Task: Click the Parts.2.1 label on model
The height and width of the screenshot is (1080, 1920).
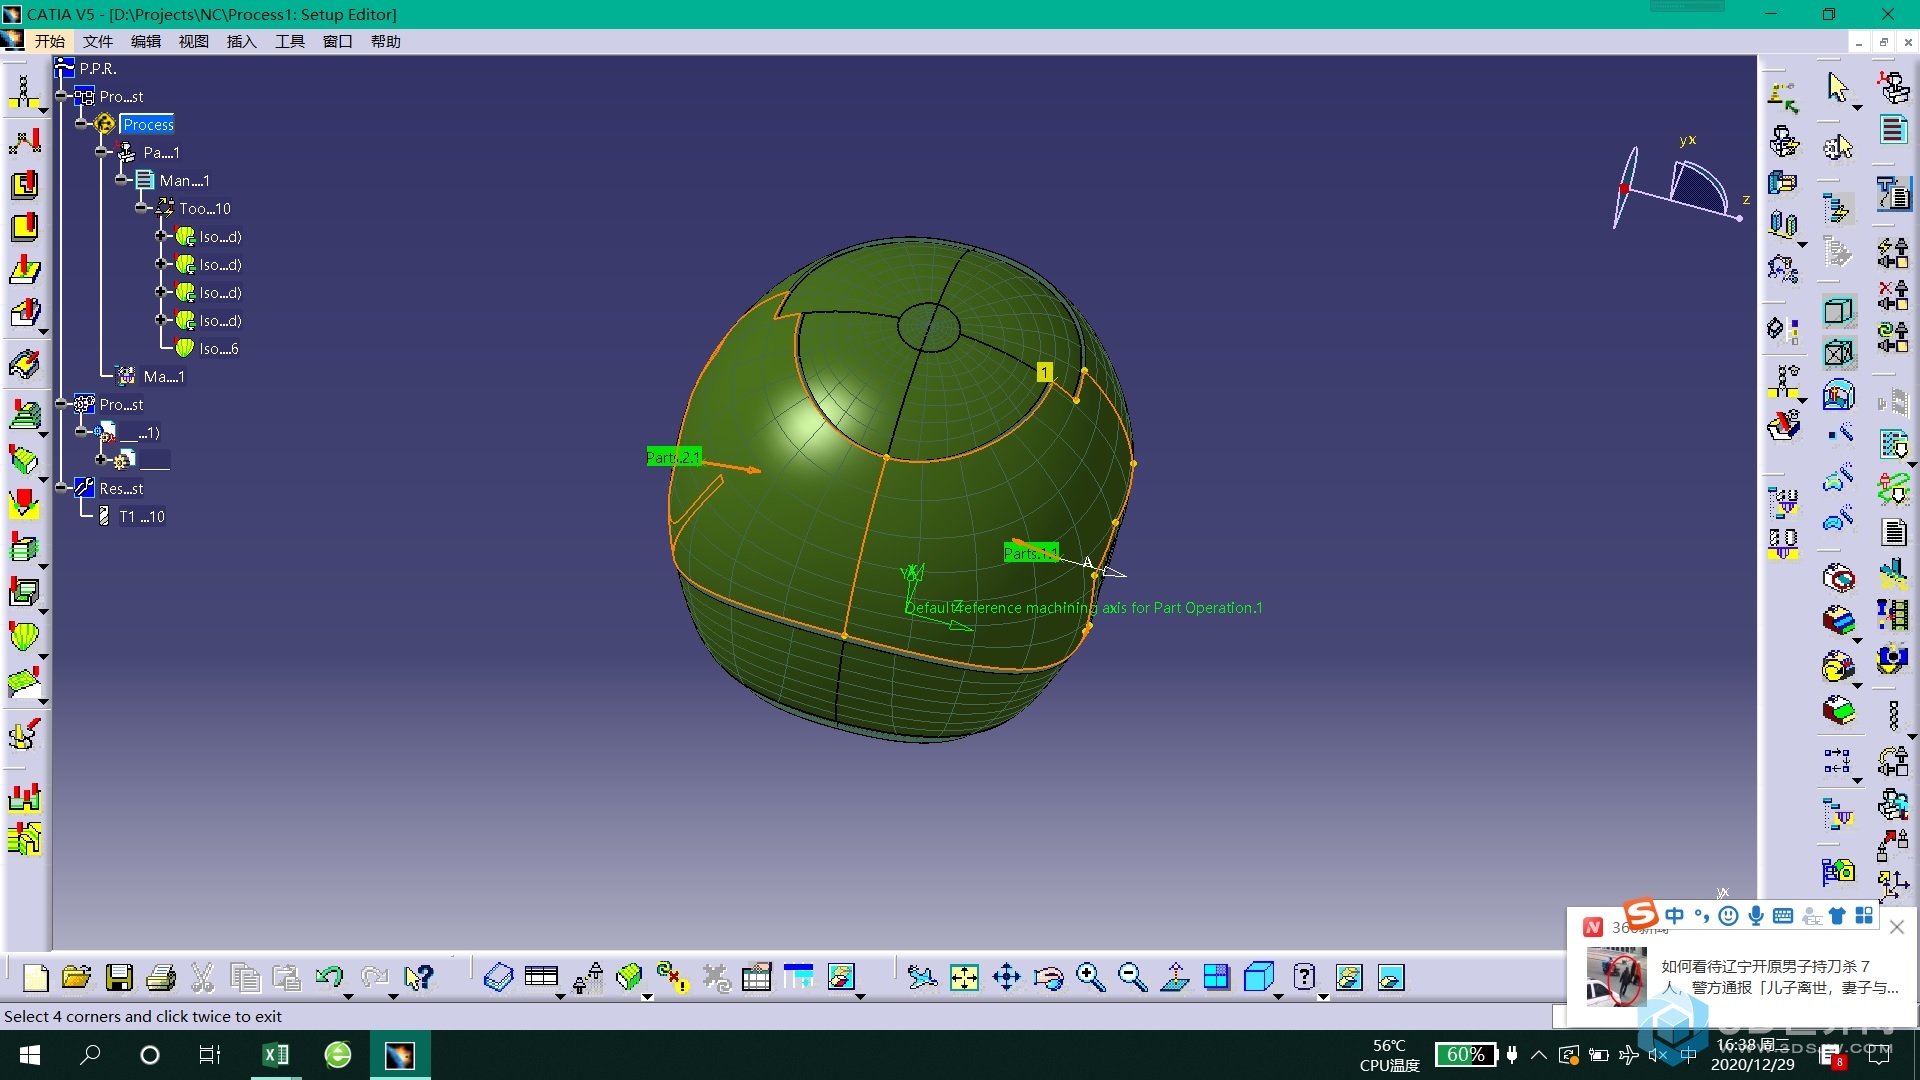Action: click(x=673, y=457)
